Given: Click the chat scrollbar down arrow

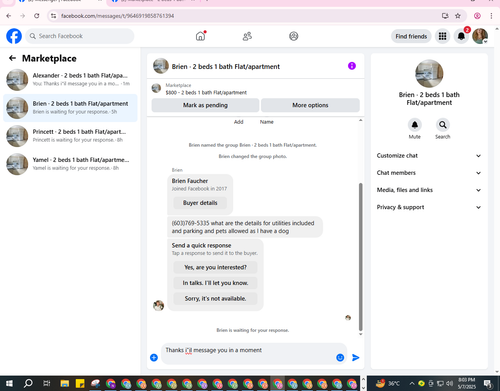Looking at the screenshot, I should tap(360, 334).
